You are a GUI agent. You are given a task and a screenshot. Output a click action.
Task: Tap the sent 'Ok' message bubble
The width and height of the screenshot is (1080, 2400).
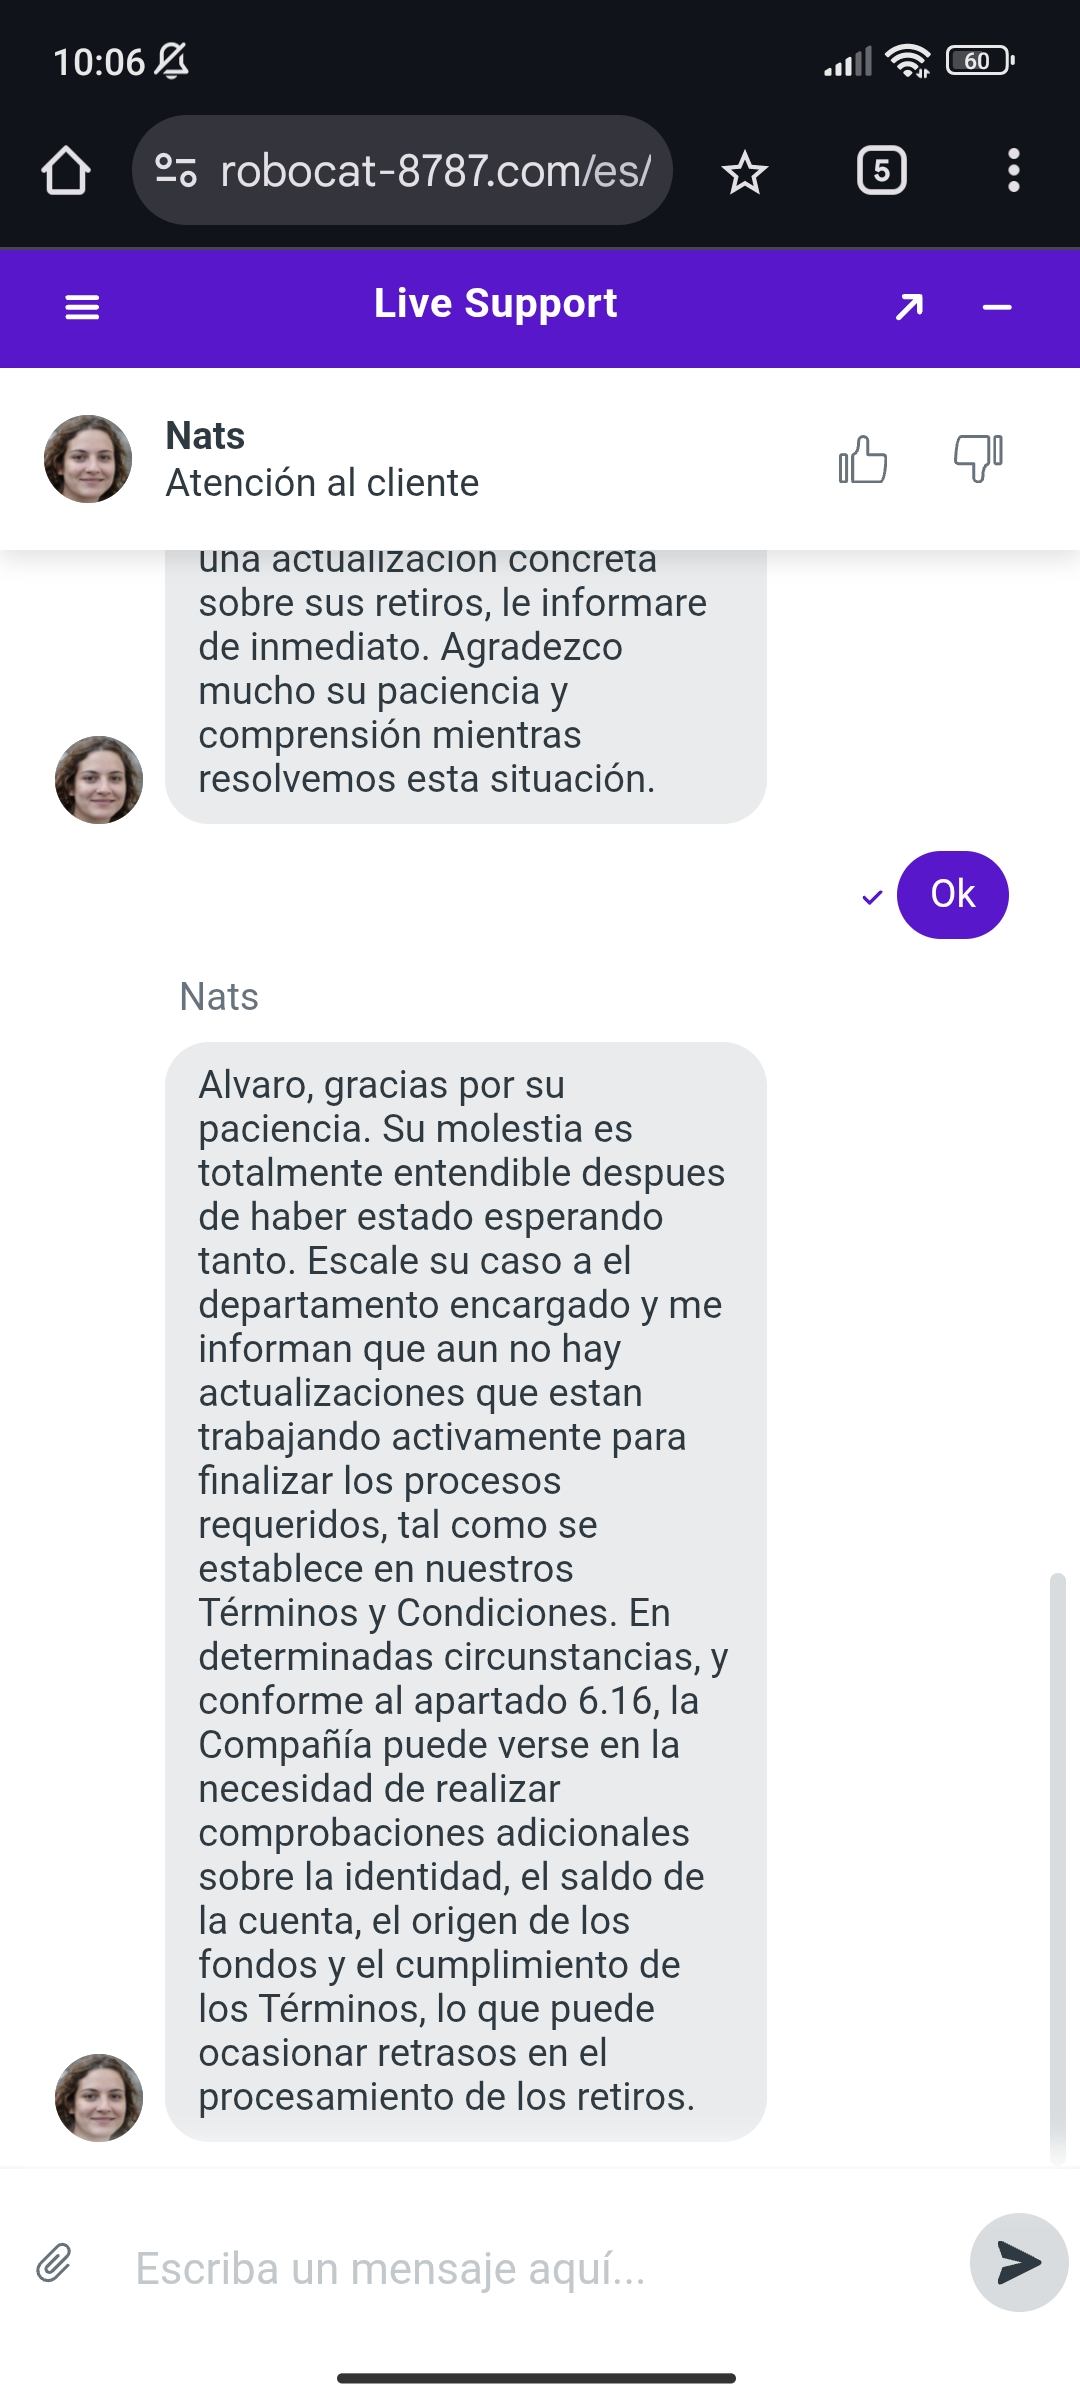coord(952,894)
